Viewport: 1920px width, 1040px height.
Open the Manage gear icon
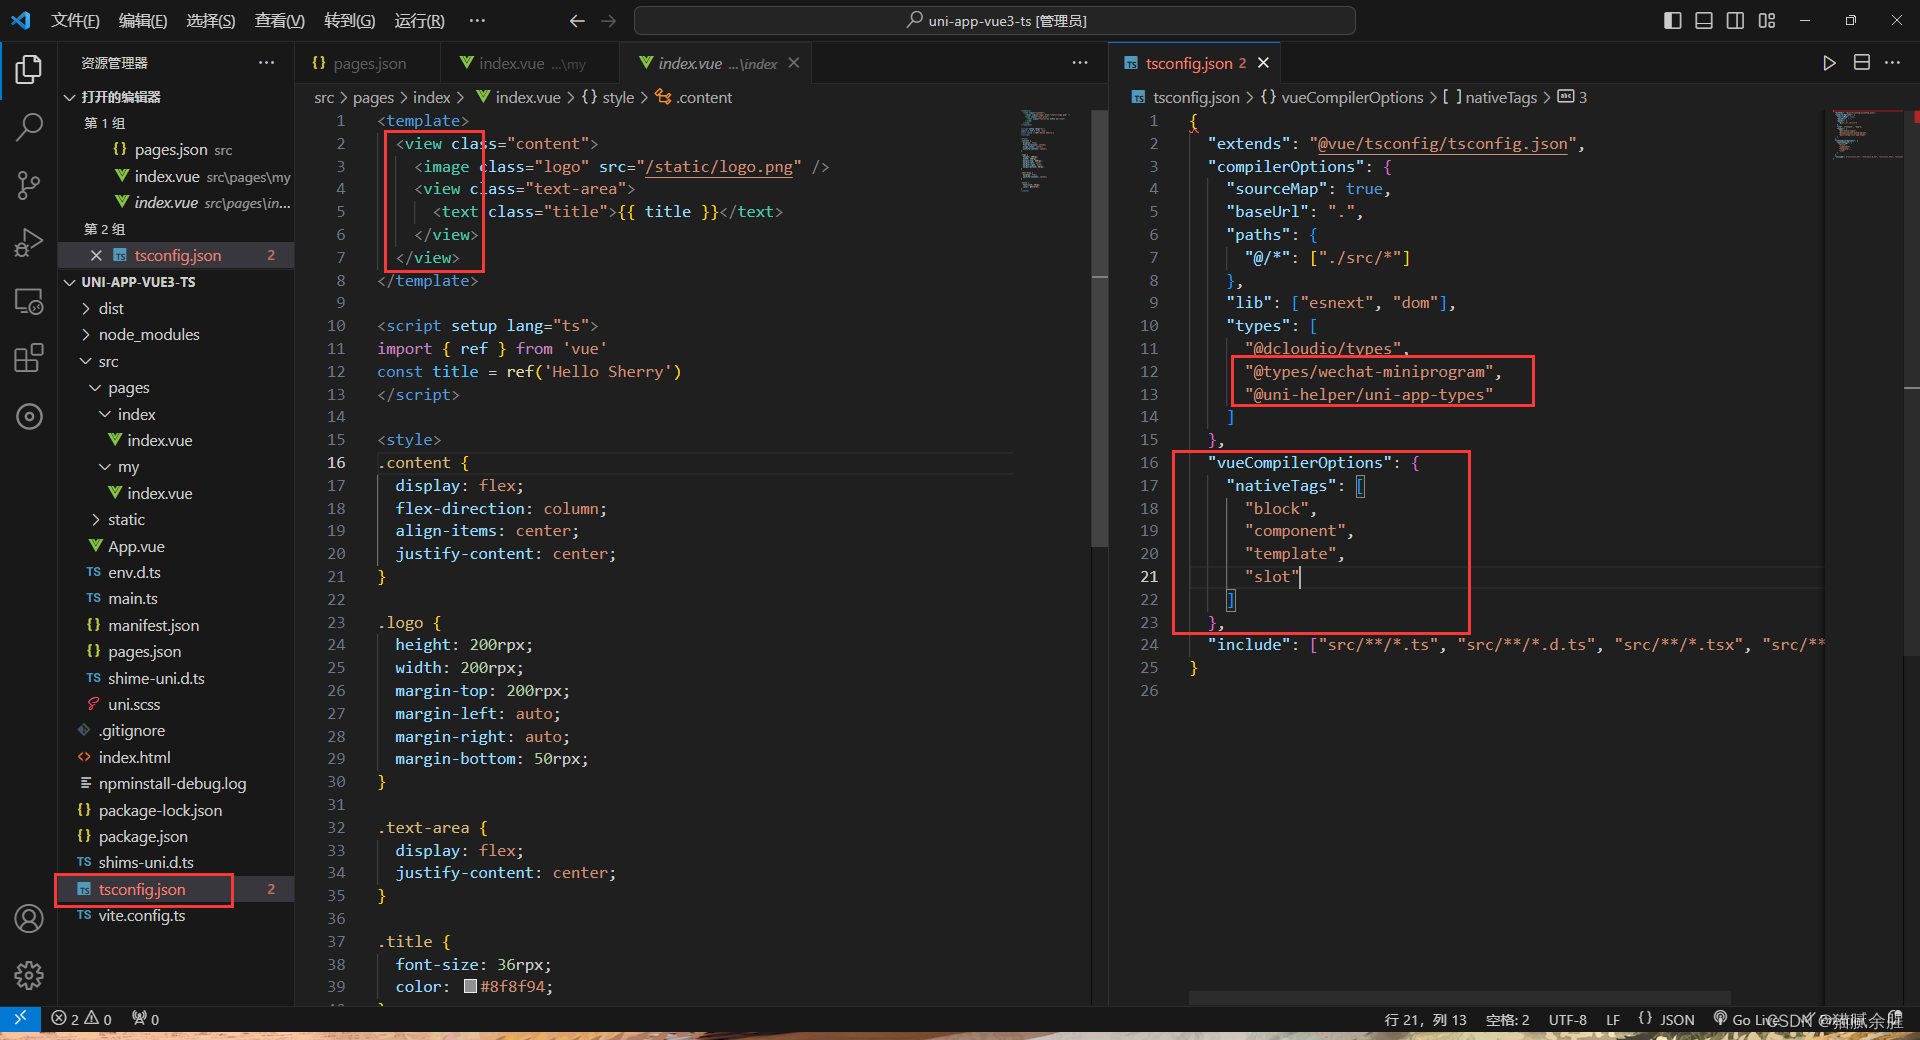pos(29,975)
